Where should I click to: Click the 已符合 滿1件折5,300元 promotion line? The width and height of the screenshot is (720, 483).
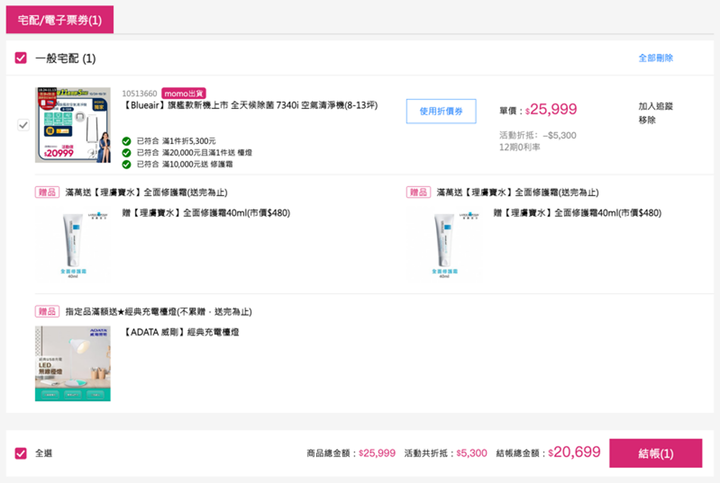click(176, 141)
